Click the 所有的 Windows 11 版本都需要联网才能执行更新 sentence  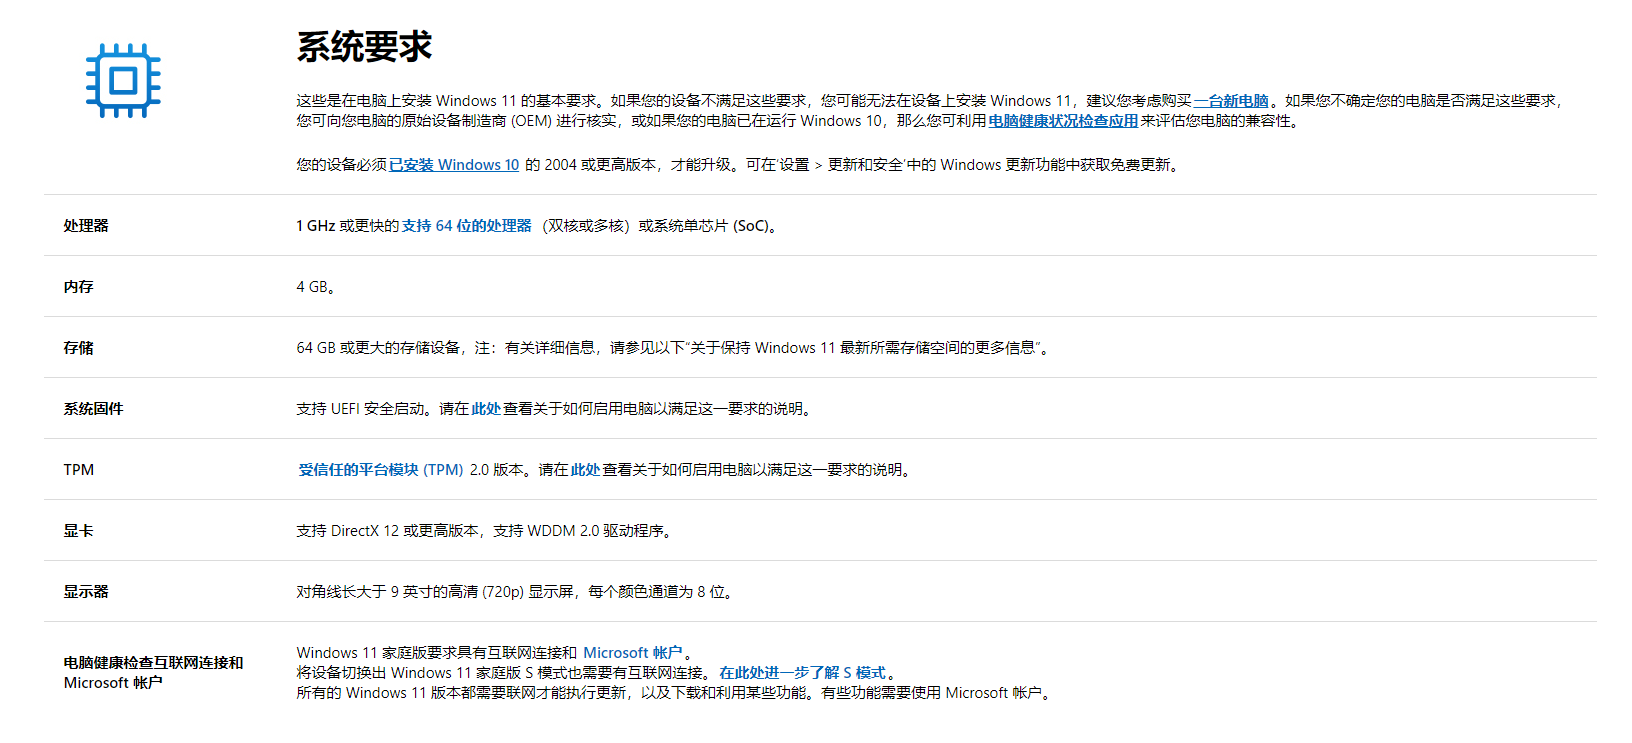[461, 693]
